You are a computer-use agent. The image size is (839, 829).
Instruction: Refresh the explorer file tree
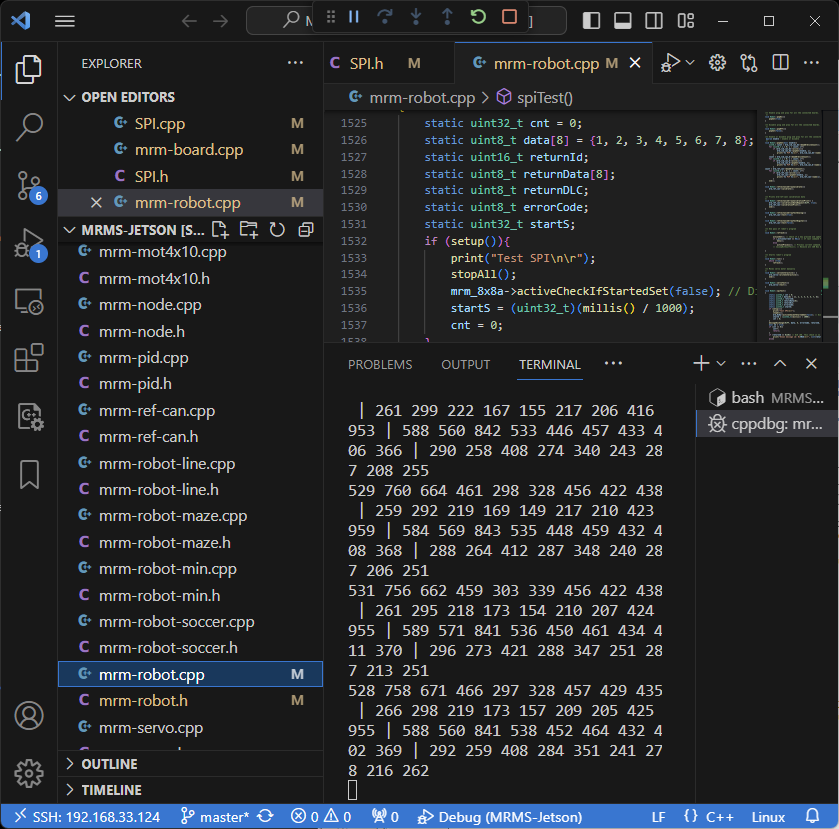click(277, 230)
